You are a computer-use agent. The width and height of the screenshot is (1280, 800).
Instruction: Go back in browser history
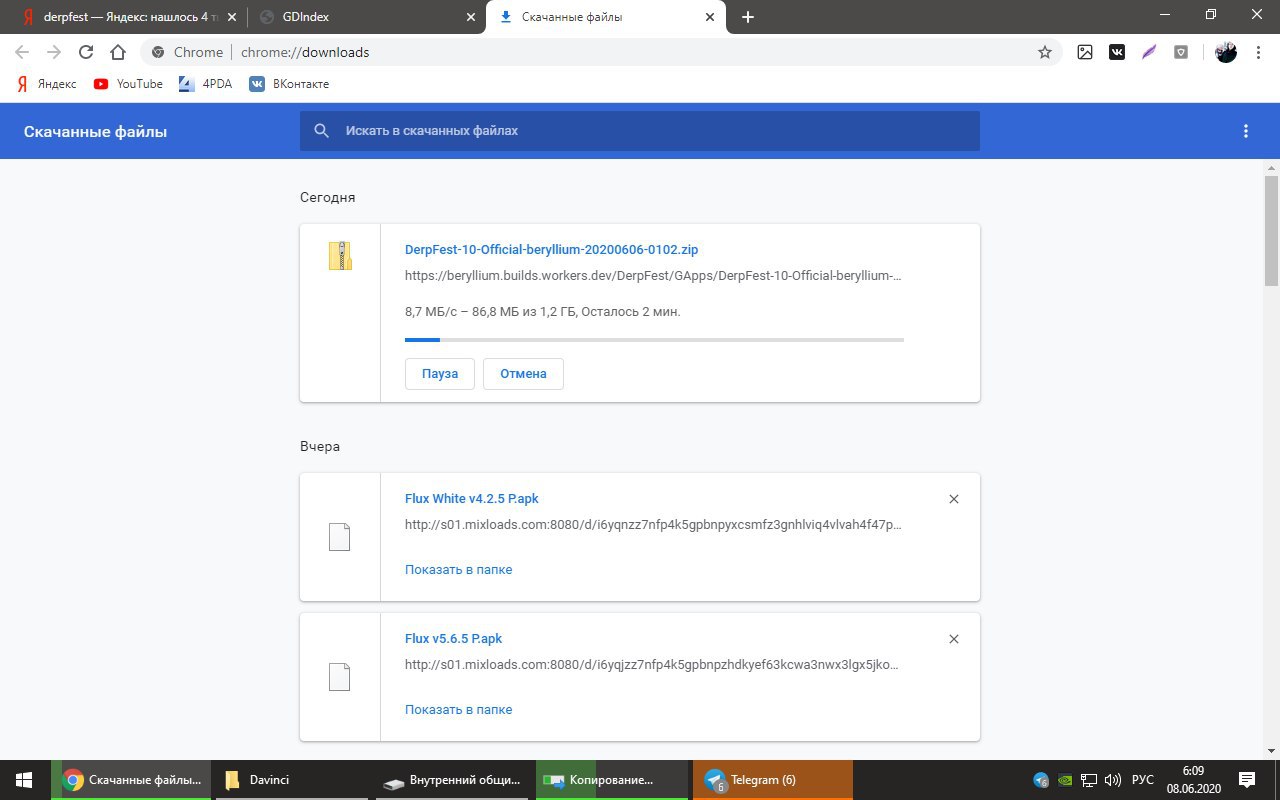(x=22, y=52)
